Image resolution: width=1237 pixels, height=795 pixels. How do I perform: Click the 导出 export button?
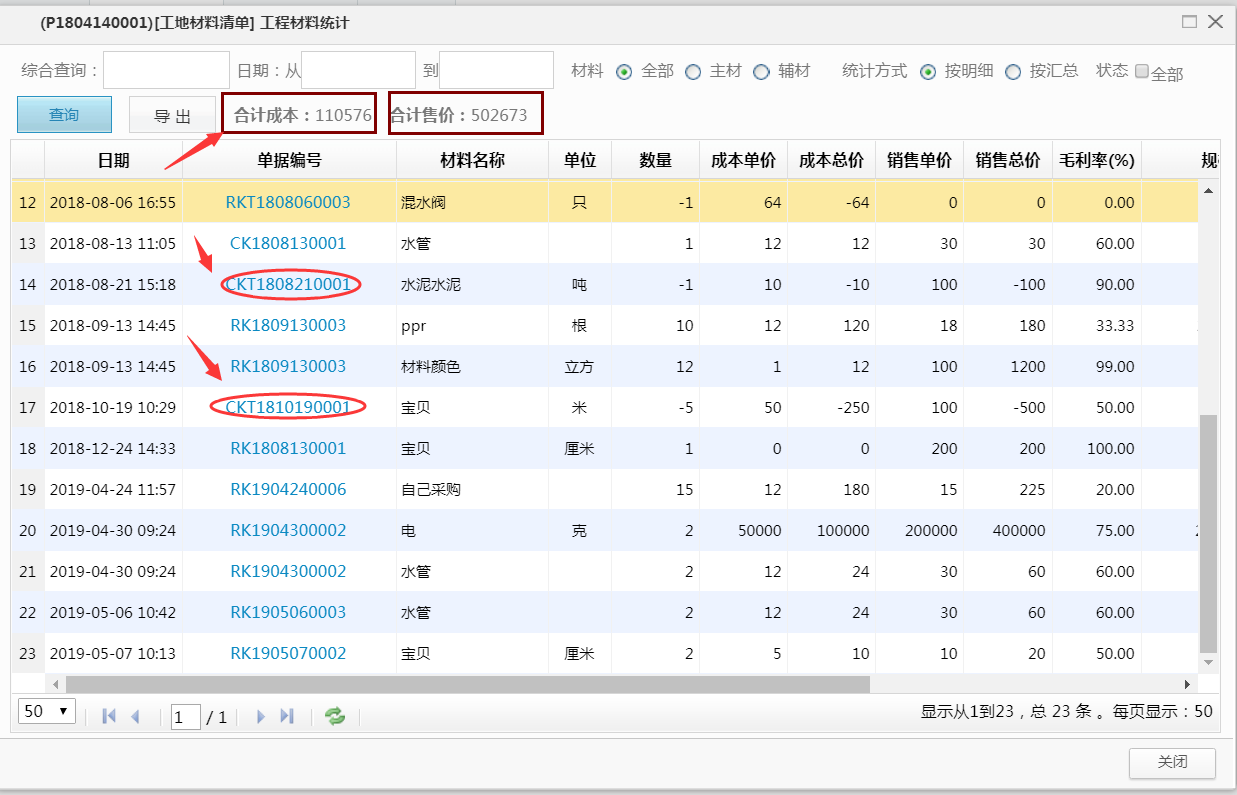coord(172,116)
